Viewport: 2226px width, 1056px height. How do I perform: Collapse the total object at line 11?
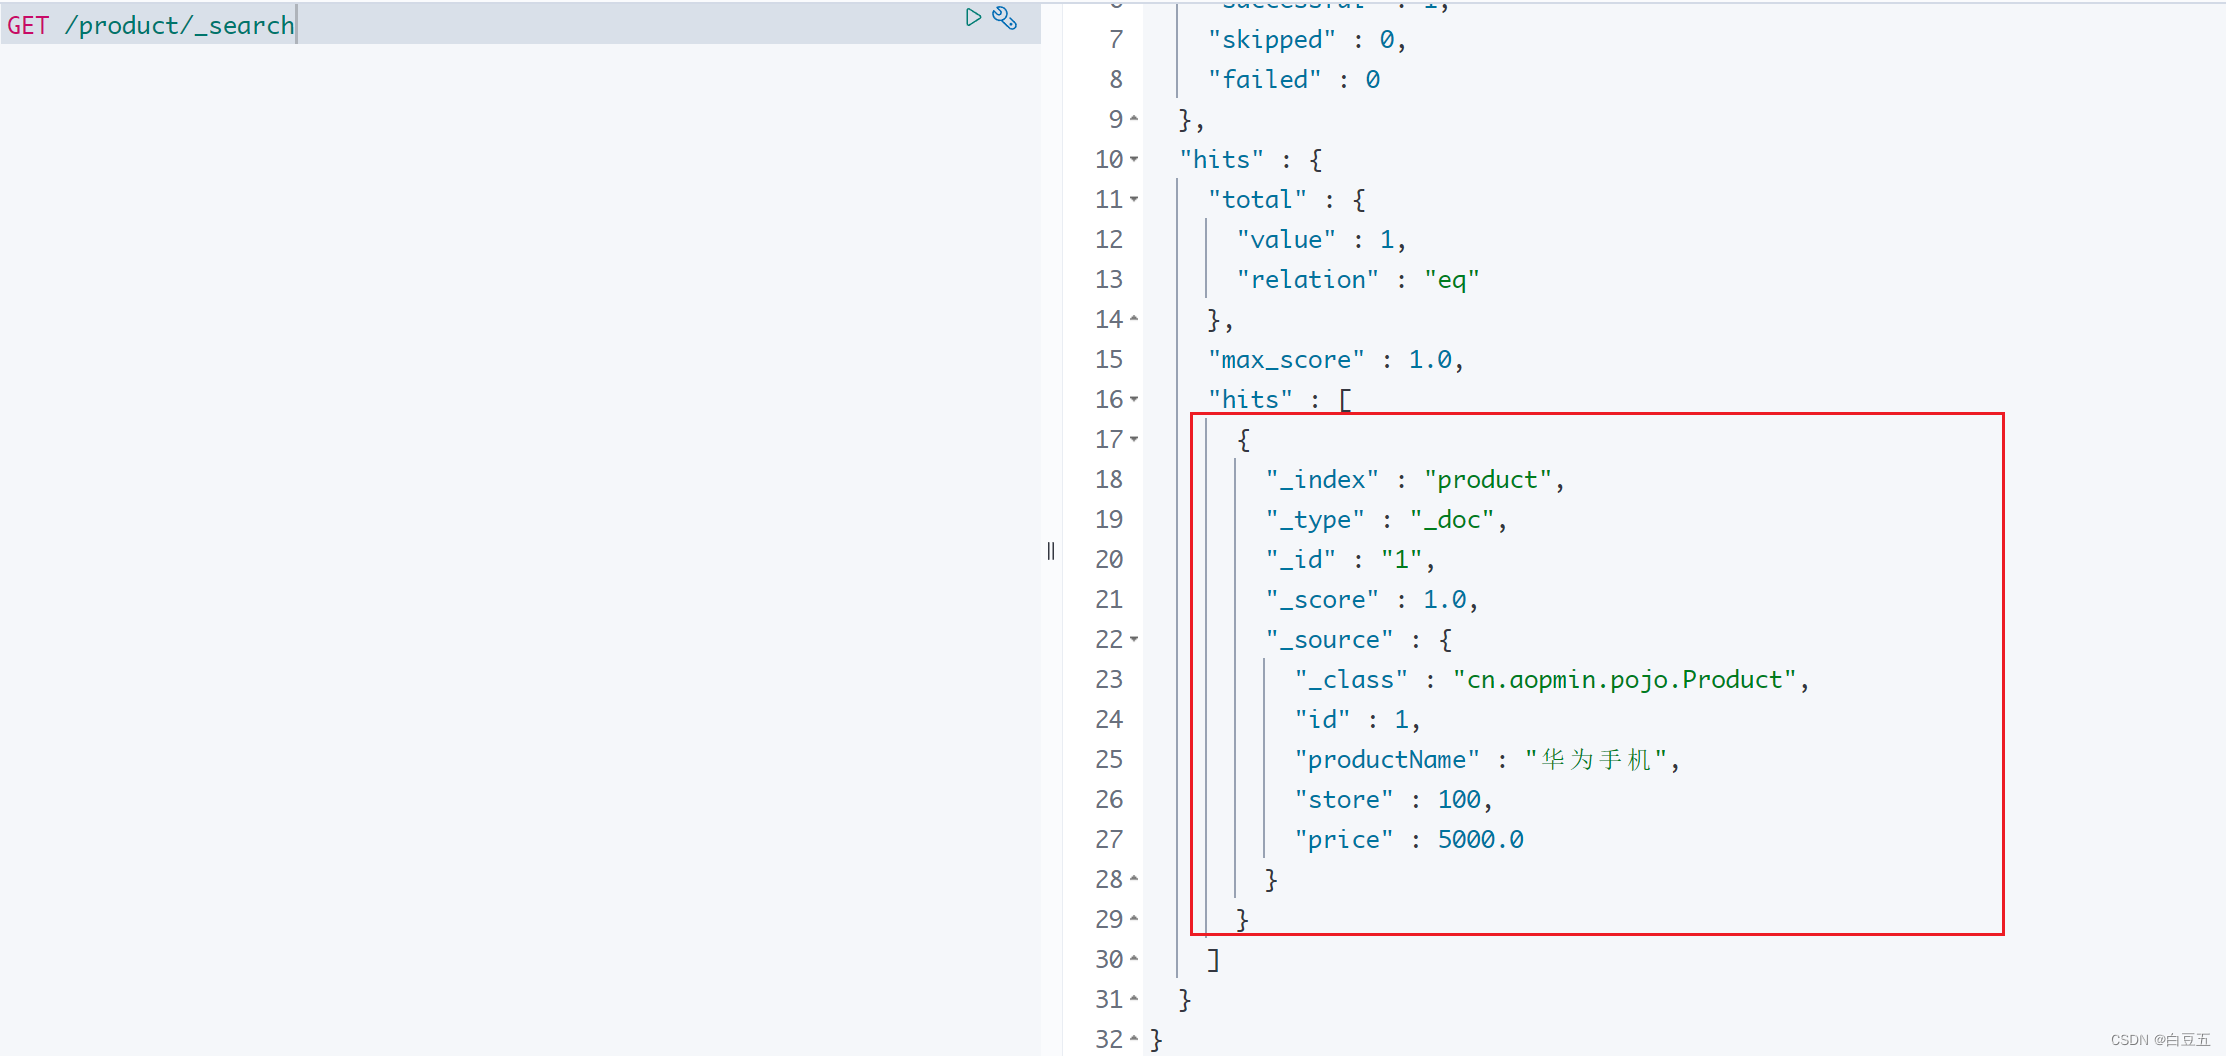tap(1134, 199)
